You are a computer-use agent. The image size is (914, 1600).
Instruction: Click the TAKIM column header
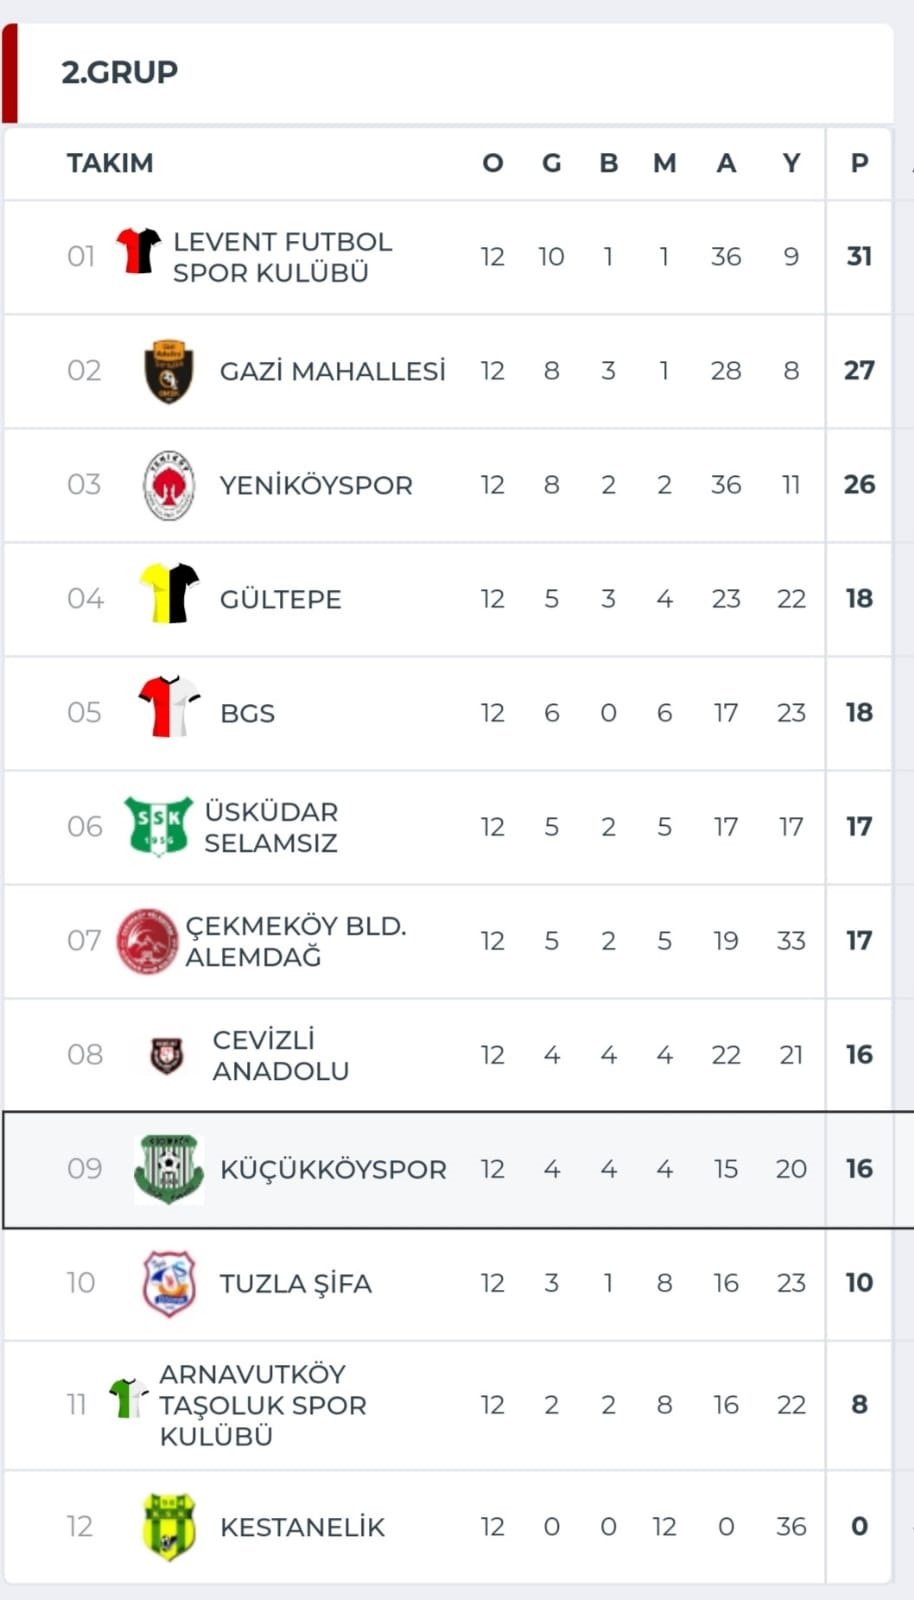coord(110,163)
